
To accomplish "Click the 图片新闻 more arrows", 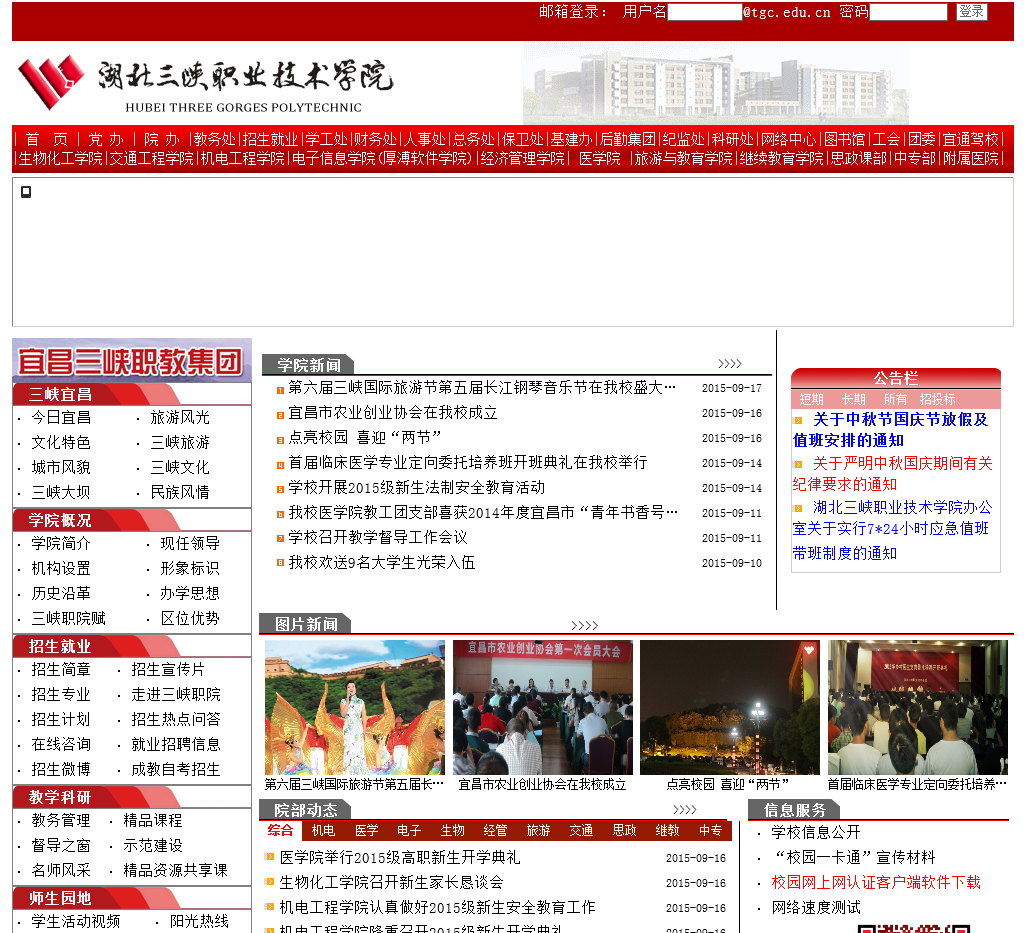I will tap(584, 625).
